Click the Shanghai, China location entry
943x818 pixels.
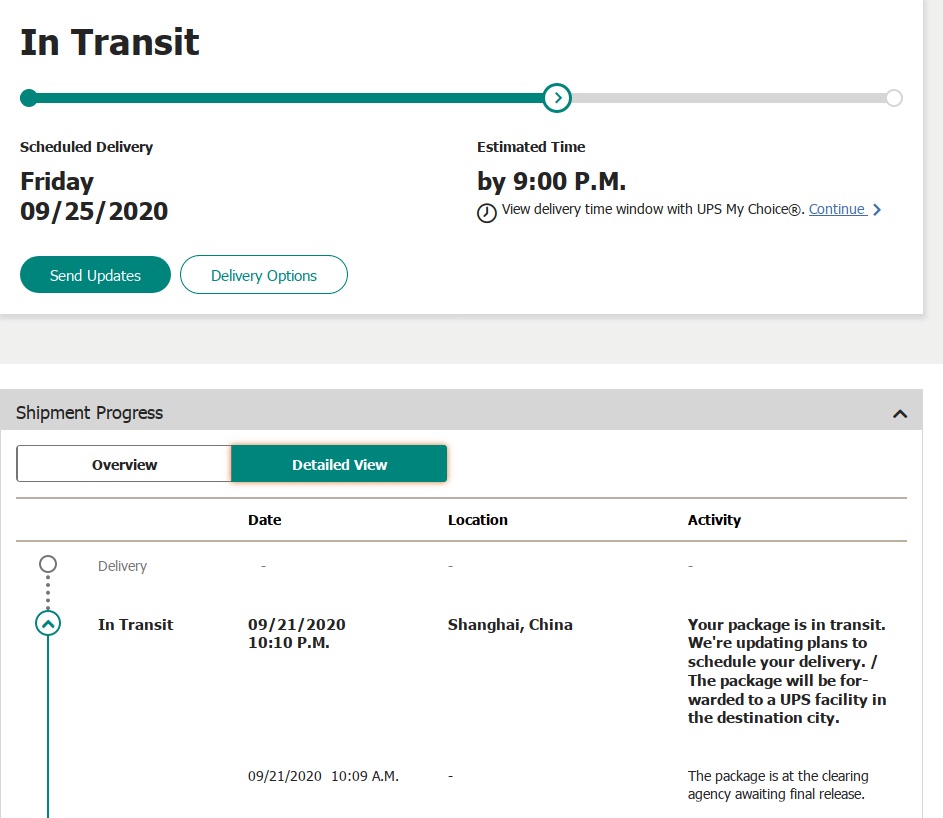pyautogui.click(x=510, y=624)
